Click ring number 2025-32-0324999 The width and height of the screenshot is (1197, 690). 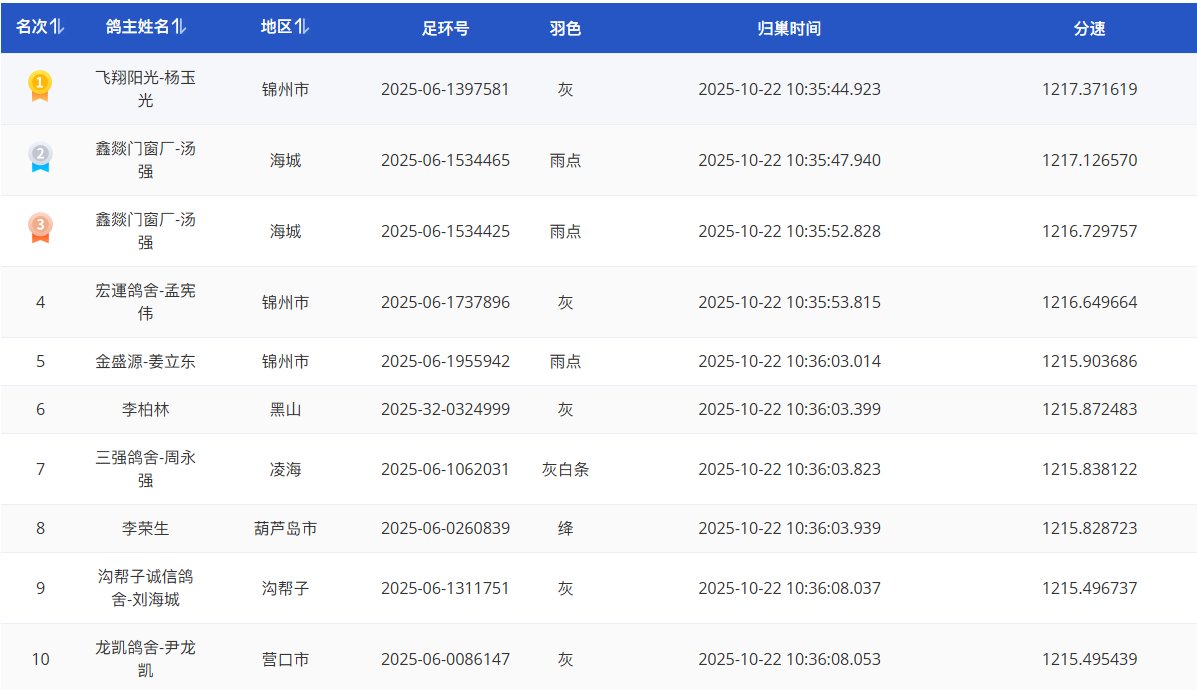(x=445, y=409)
